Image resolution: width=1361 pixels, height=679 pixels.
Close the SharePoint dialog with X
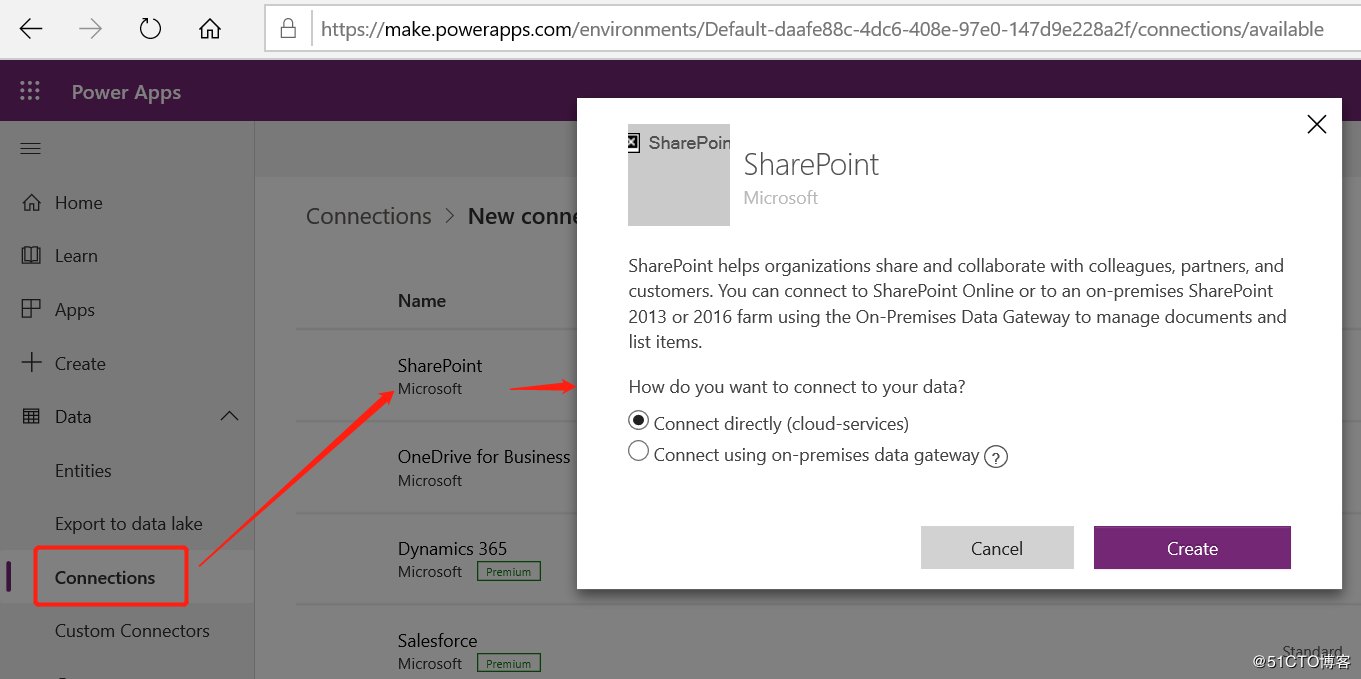pyautogui.click(x=1317, y=124)
